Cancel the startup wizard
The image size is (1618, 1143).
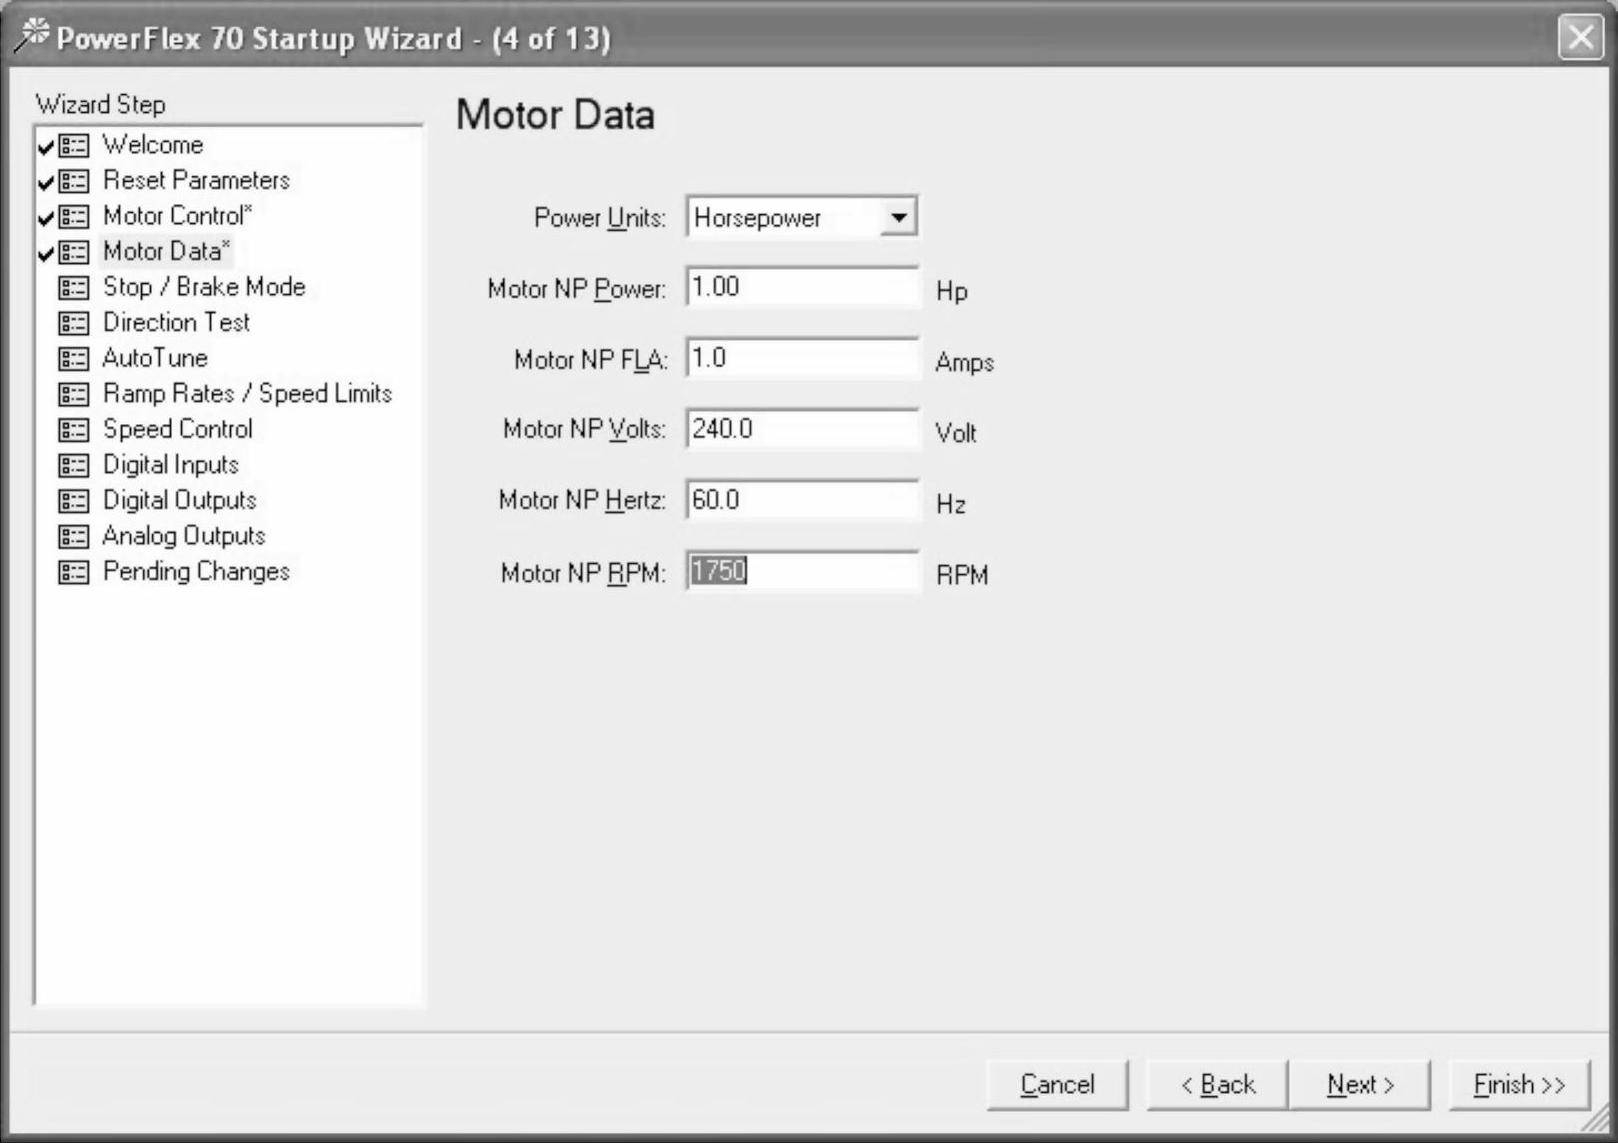pos(1057,1085)
